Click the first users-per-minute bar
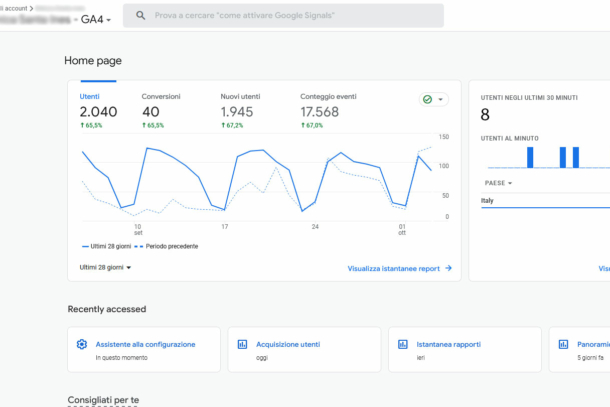This screenshot has width=610, height=407. tap(530, 158)
